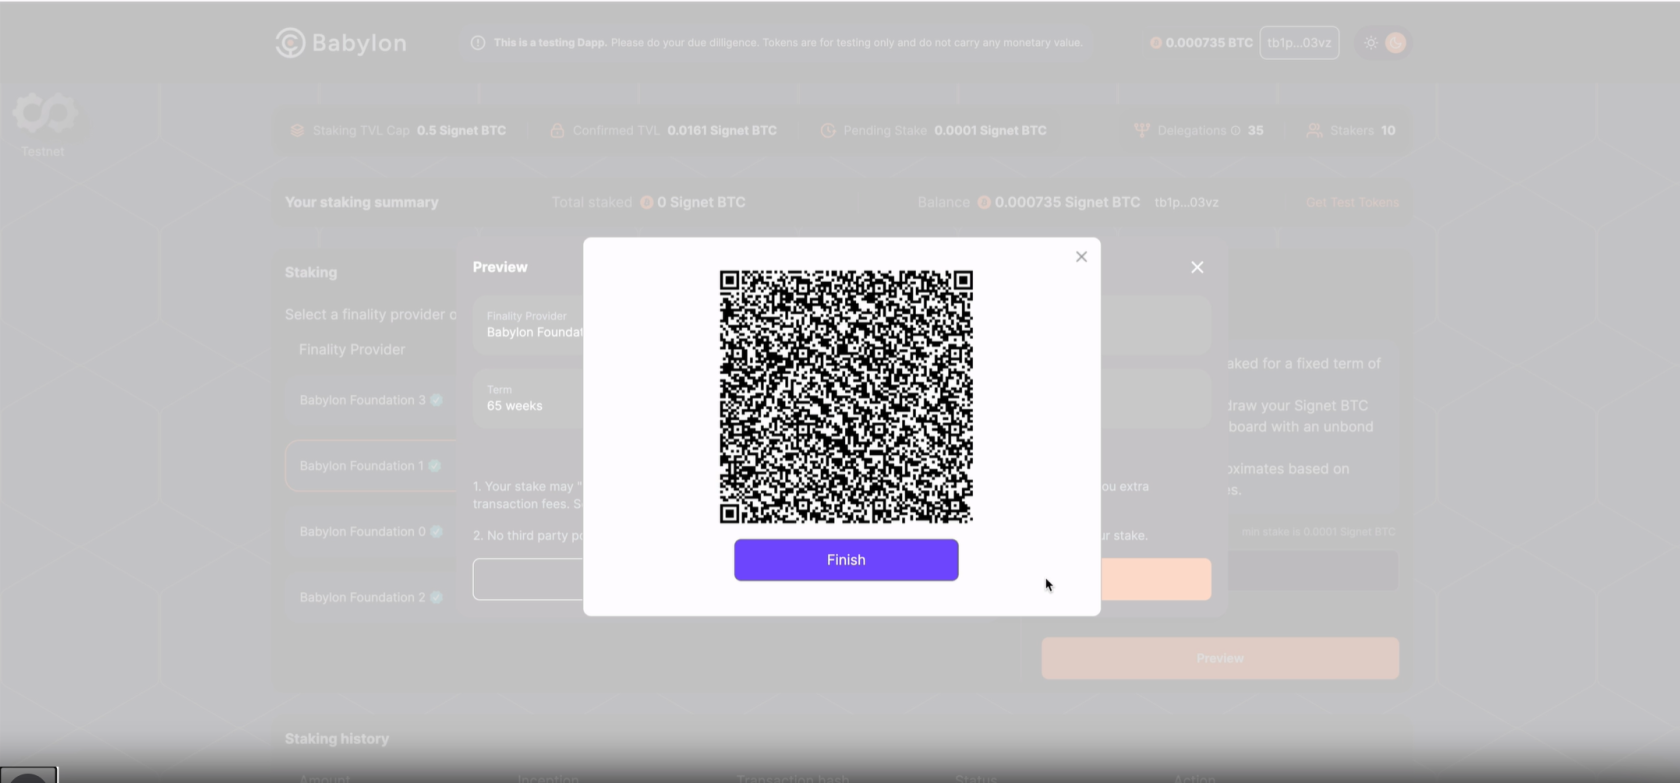Click the Stakers icon

point(1315,131)
